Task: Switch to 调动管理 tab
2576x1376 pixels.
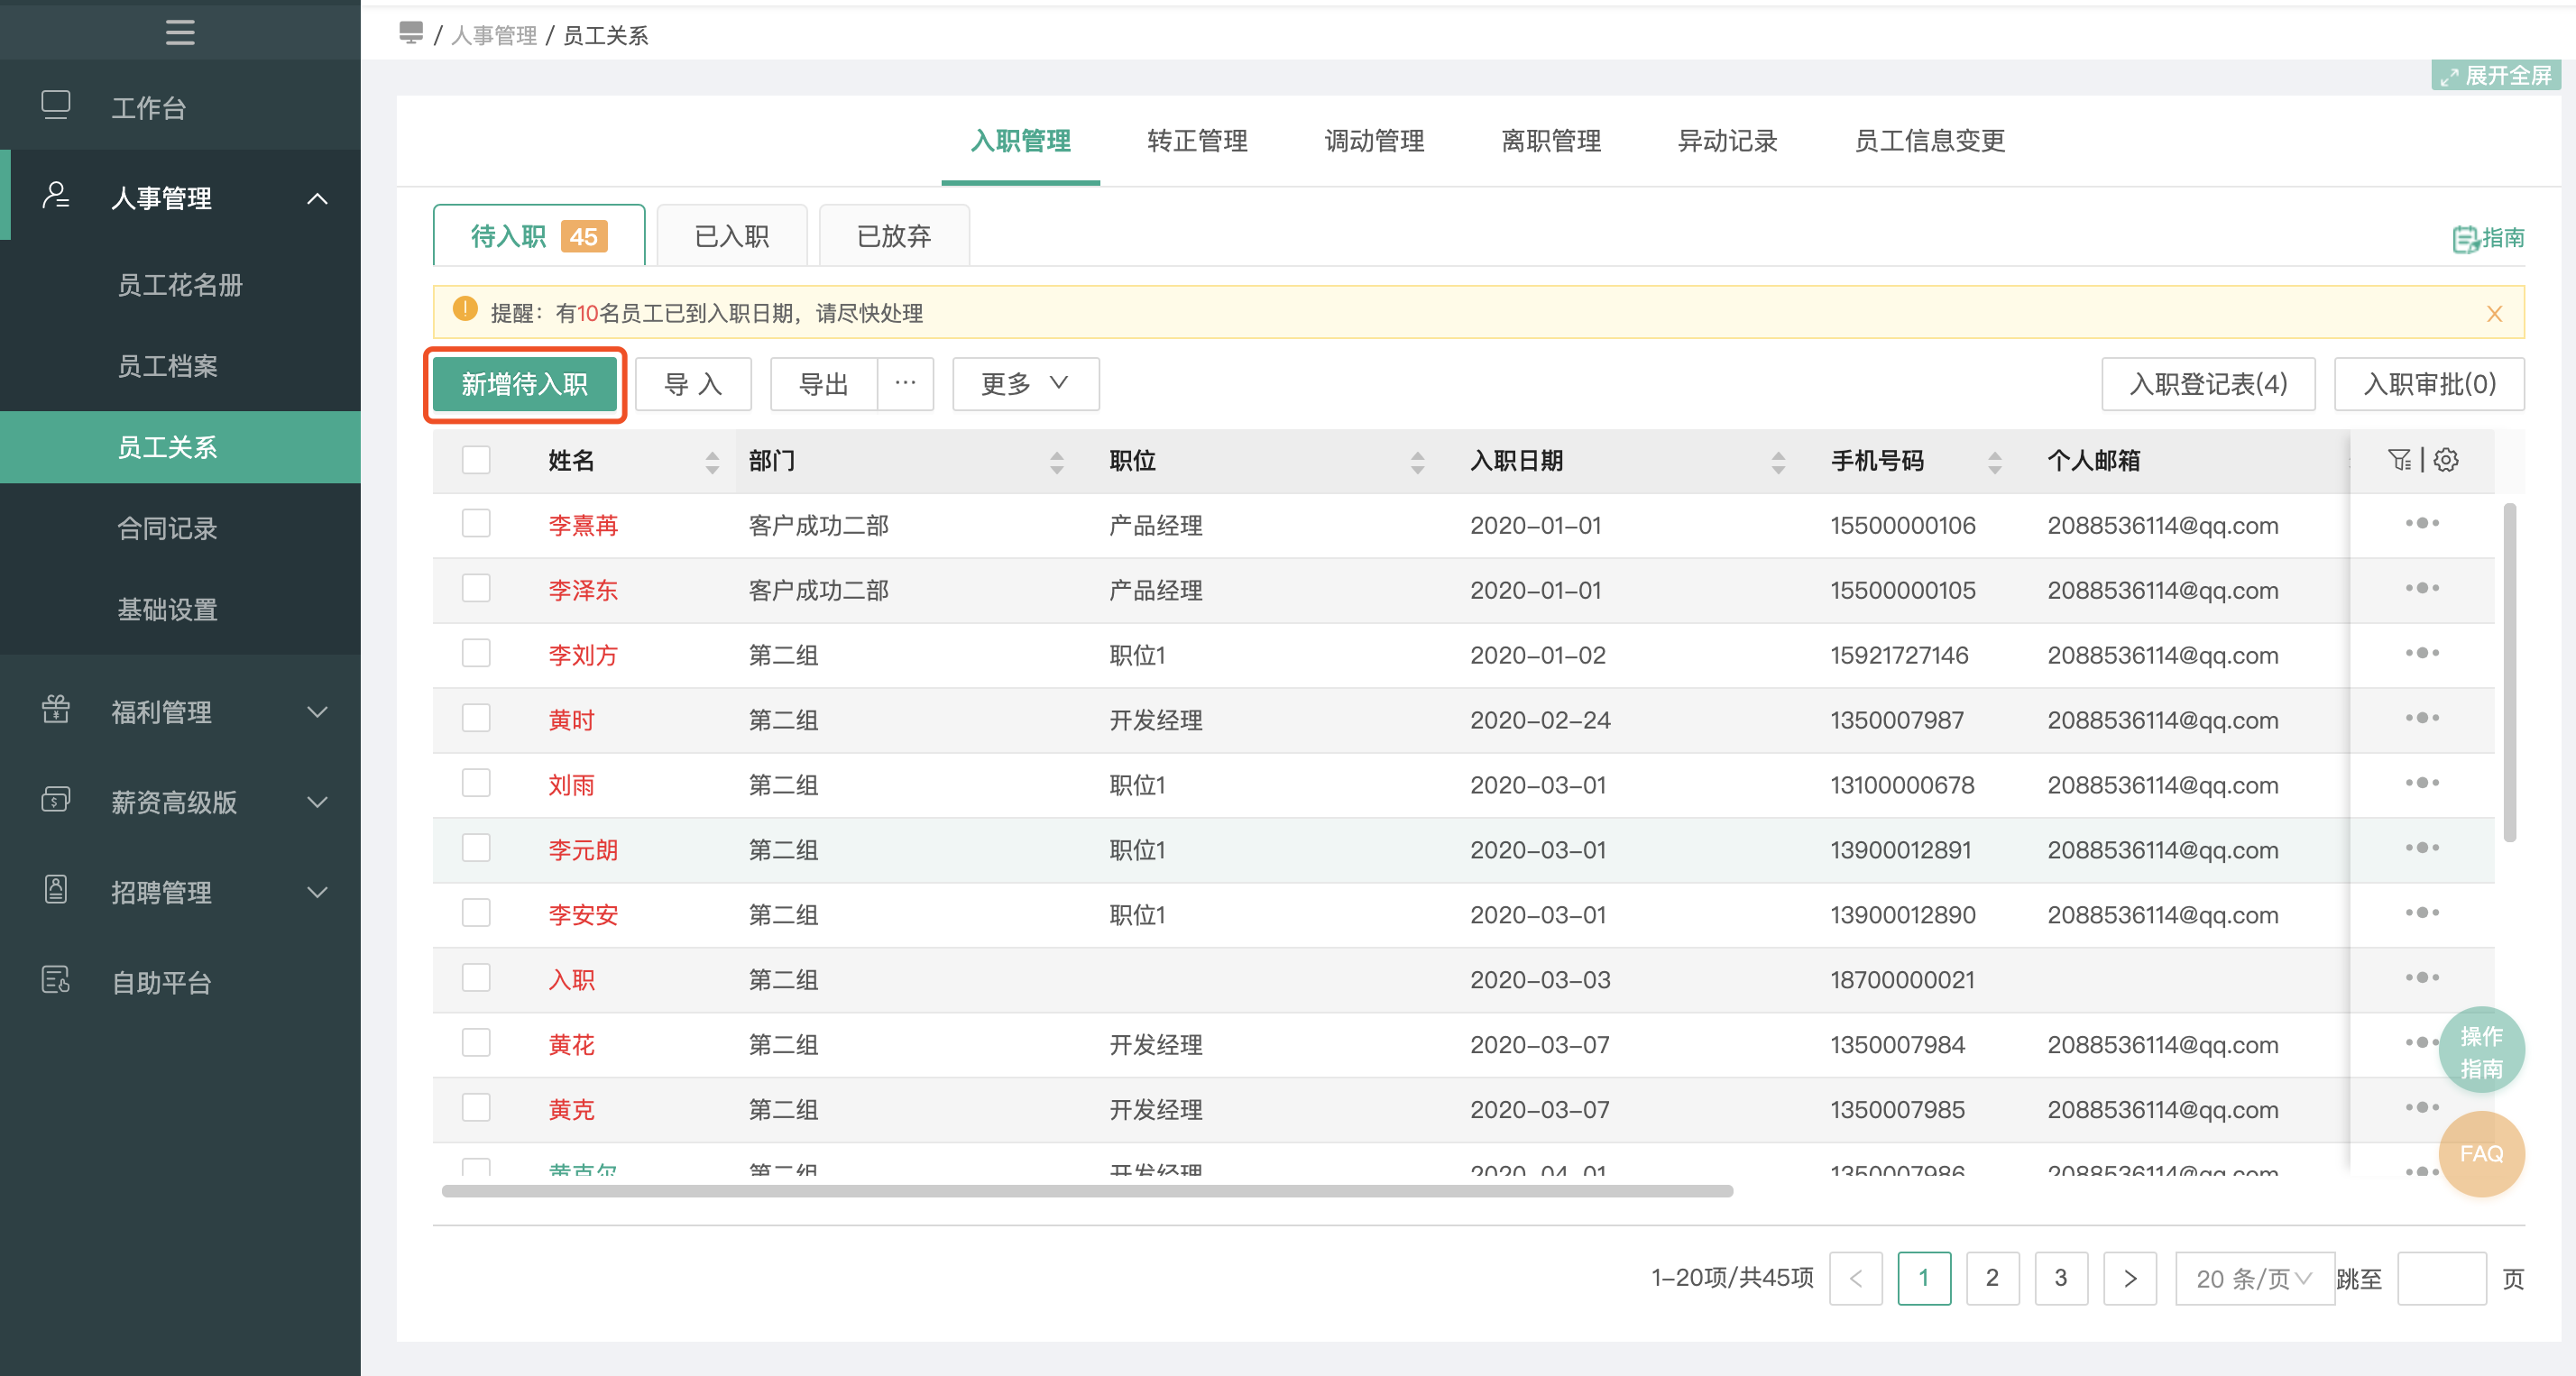Action: coord(1374,140)
